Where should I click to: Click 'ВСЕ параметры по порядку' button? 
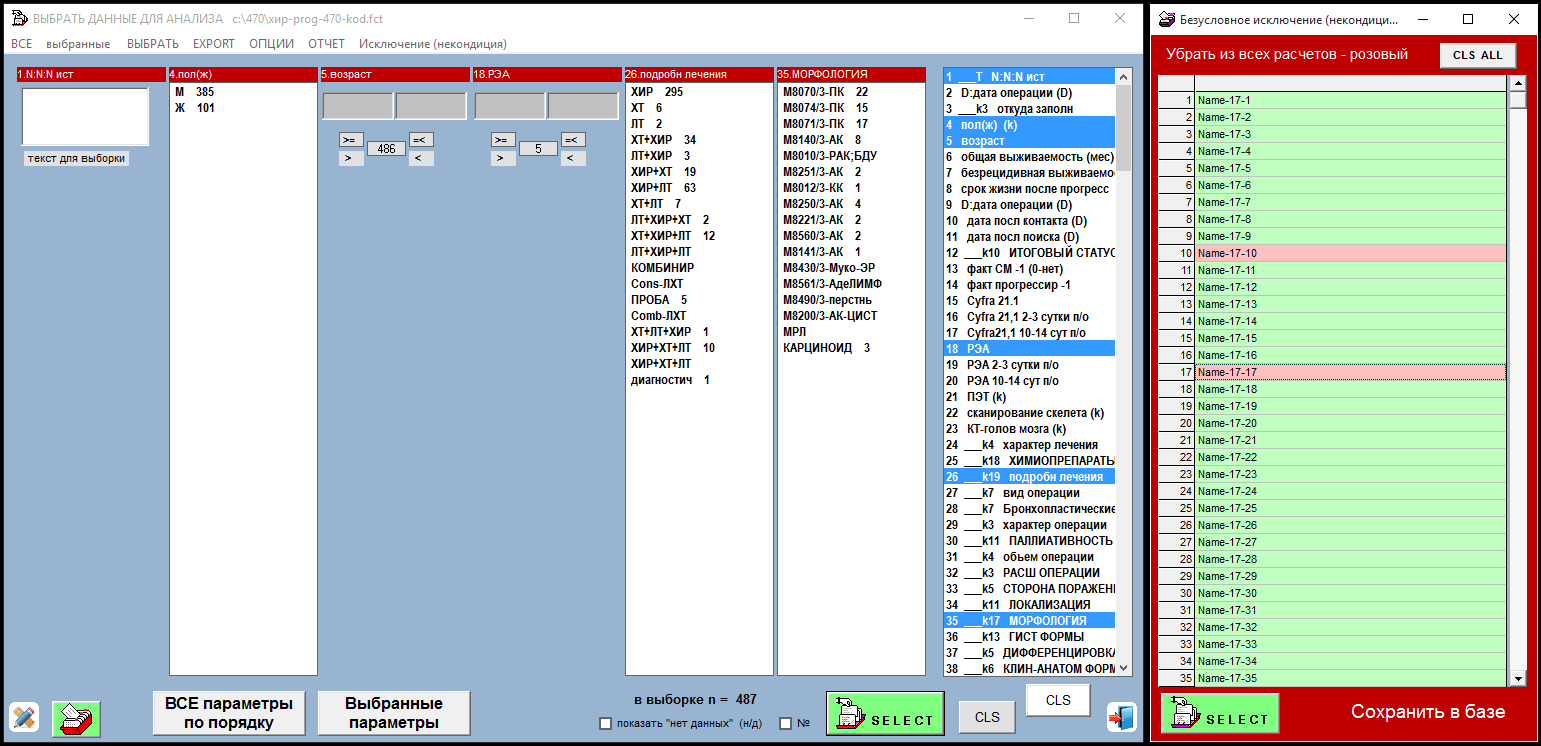click(229, 713)
